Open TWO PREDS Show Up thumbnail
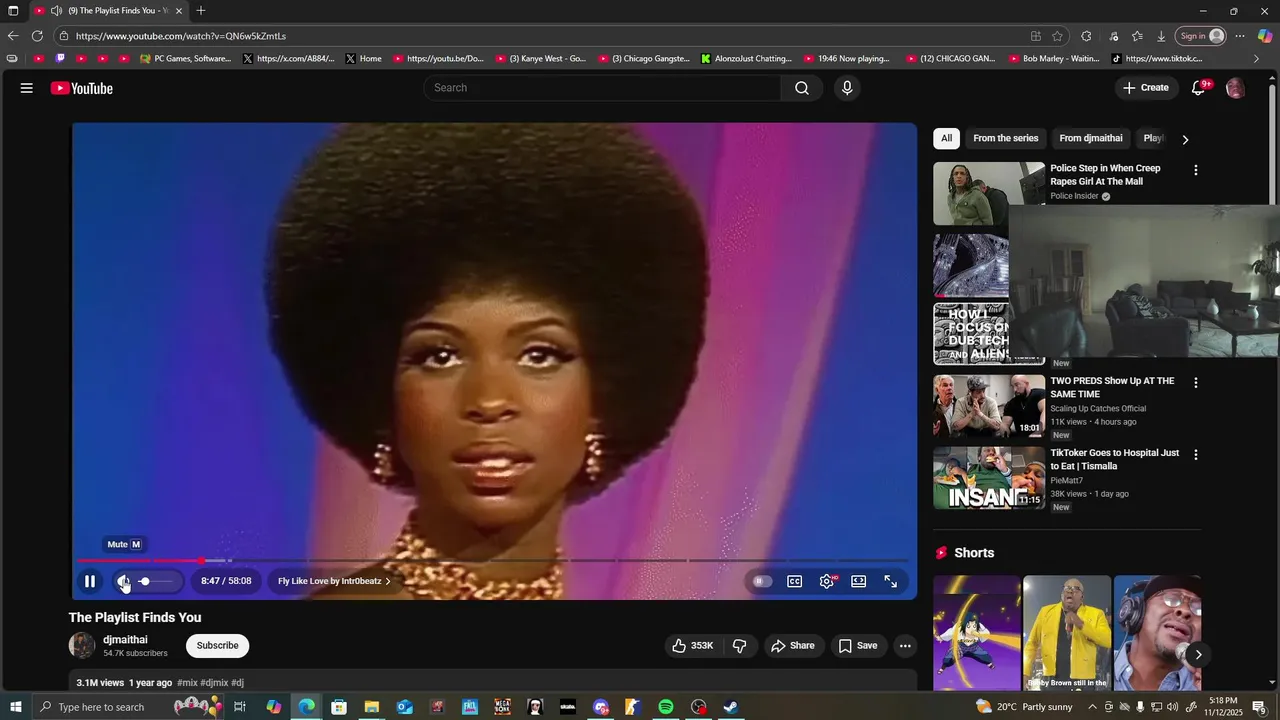 click(989, 406)
